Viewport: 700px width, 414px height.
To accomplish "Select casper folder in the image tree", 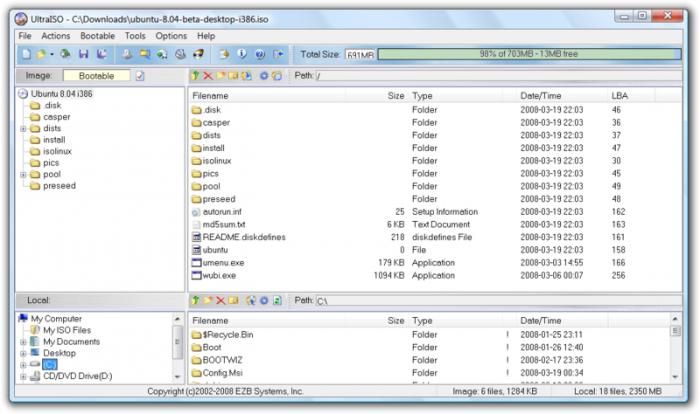I will [57, 117].
